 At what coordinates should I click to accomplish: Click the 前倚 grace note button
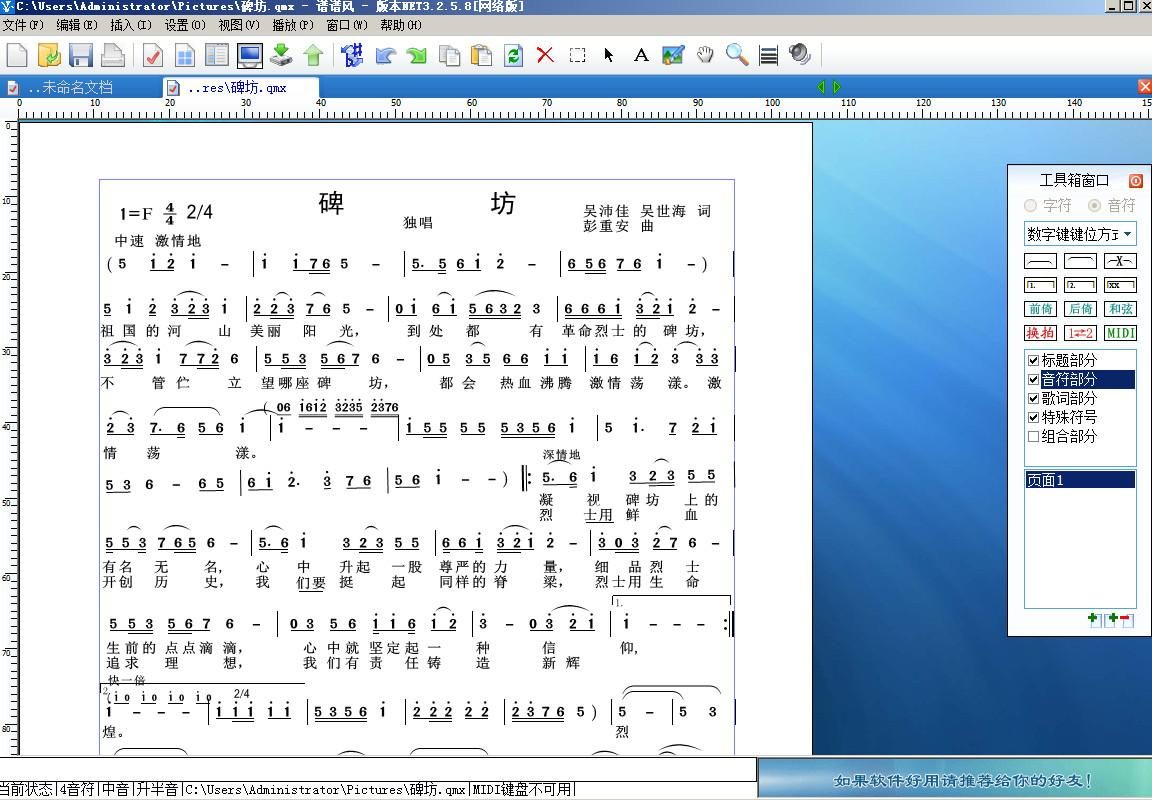[1040, 309]
